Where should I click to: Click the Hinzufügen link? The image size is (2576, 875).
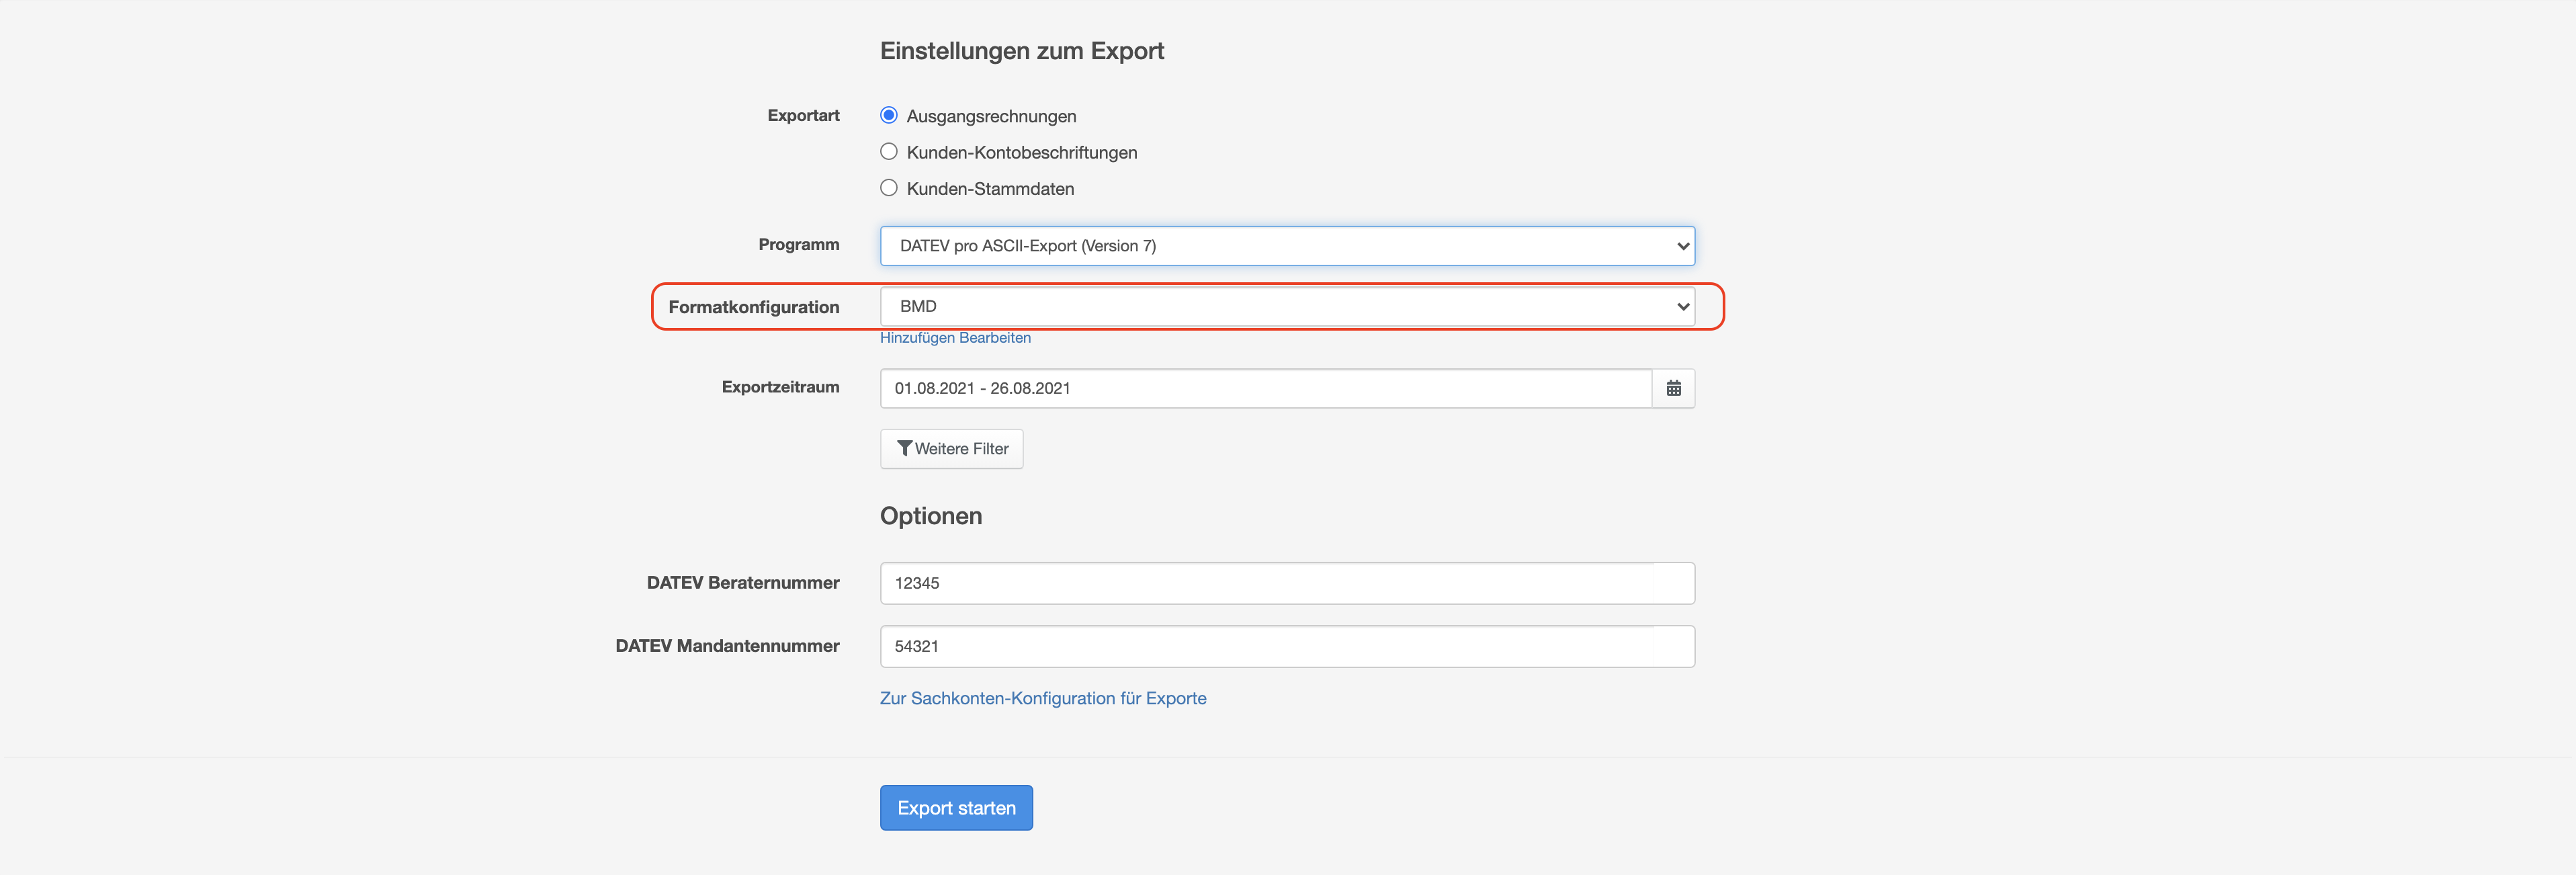tap(917, 338)
